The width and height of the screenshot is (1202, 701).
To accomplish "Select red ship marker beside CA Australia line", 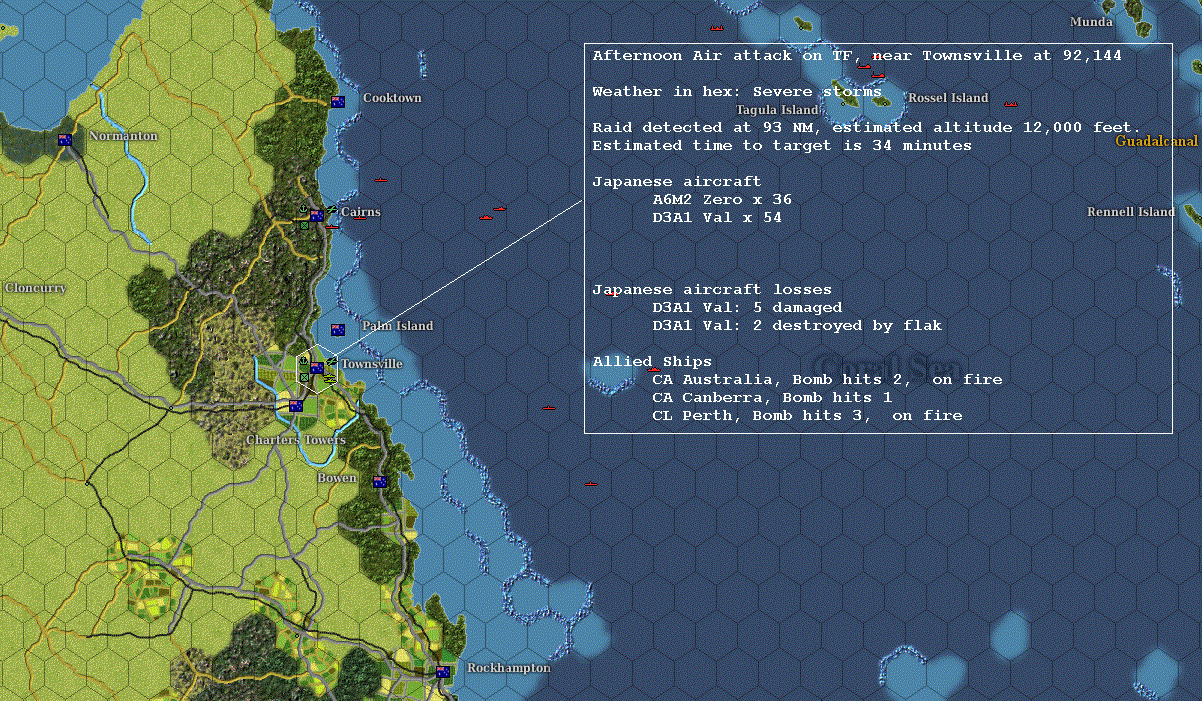I will click(x=655, y=370).
